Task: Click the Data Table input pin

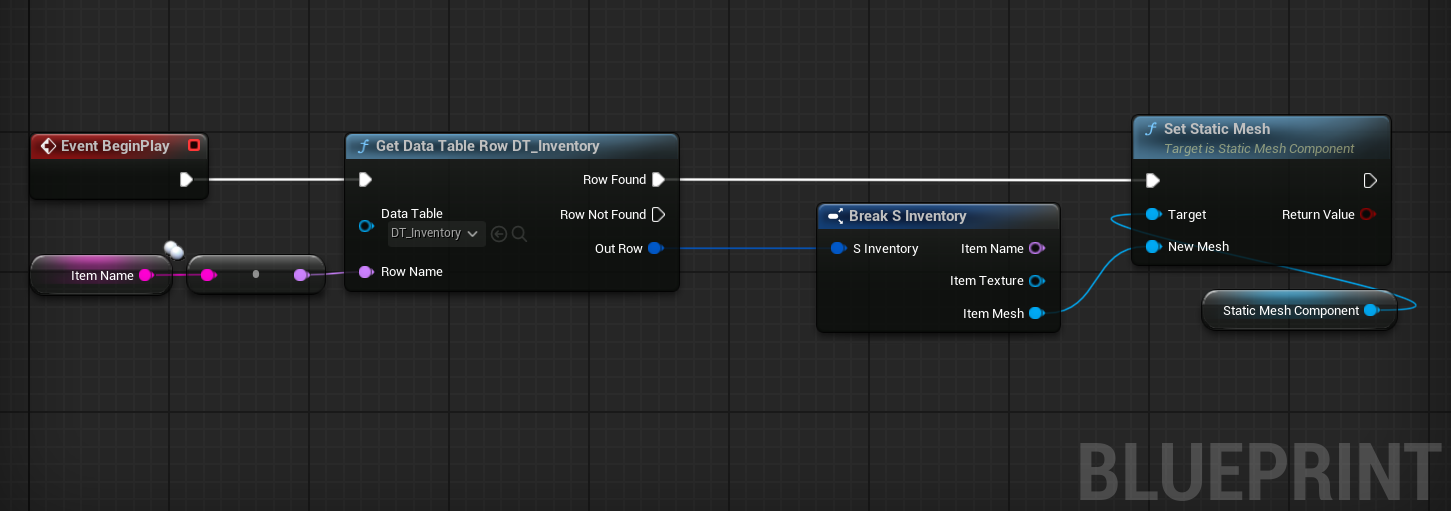Action: click(365, 226)
